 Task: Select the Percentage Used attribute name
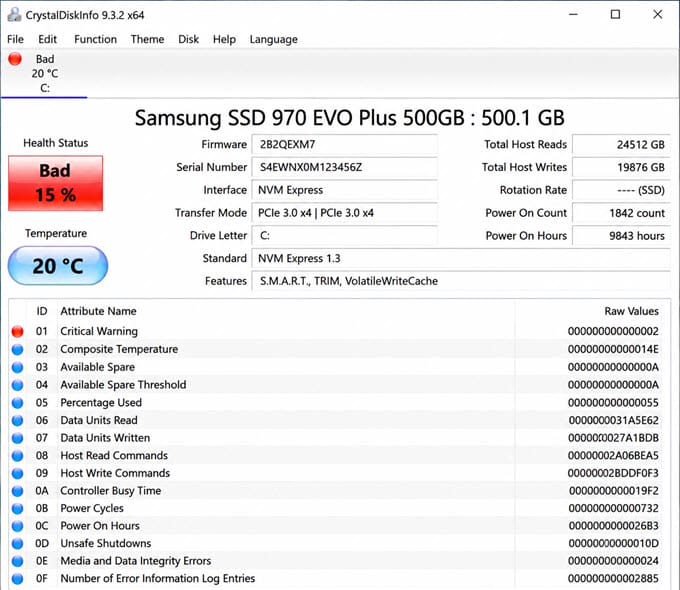(101, 403)
